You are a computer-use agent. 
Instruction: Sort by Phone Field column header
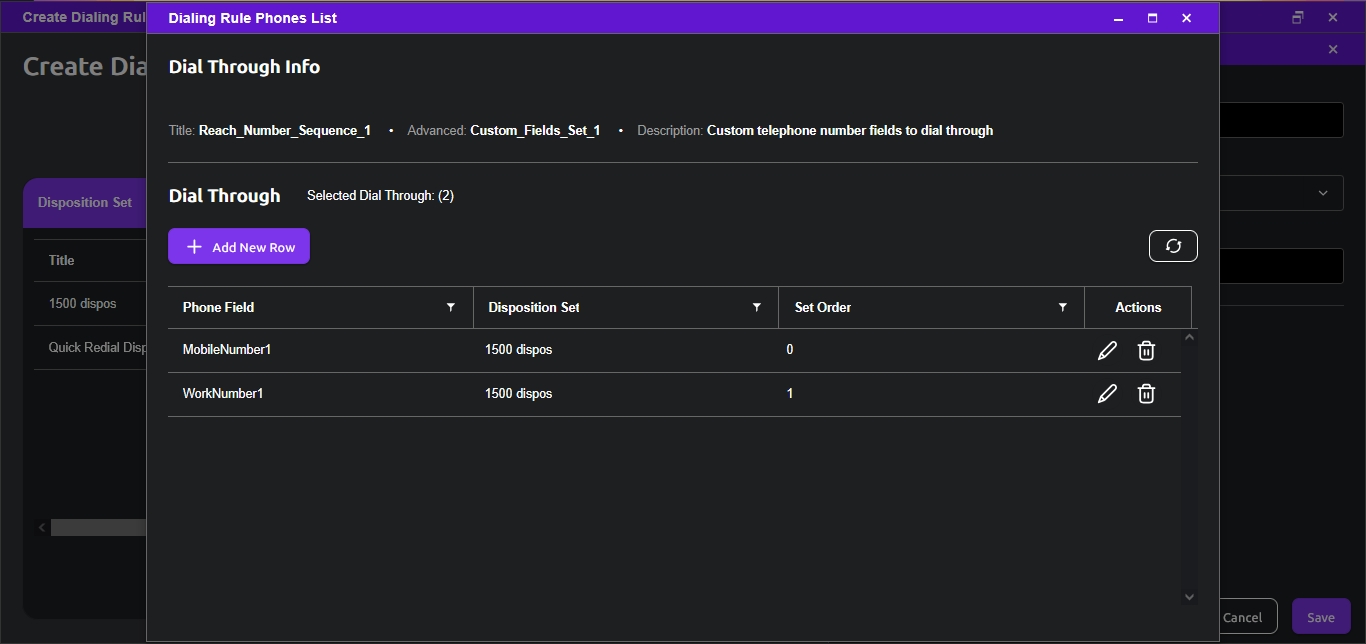(x=218, y=307)
